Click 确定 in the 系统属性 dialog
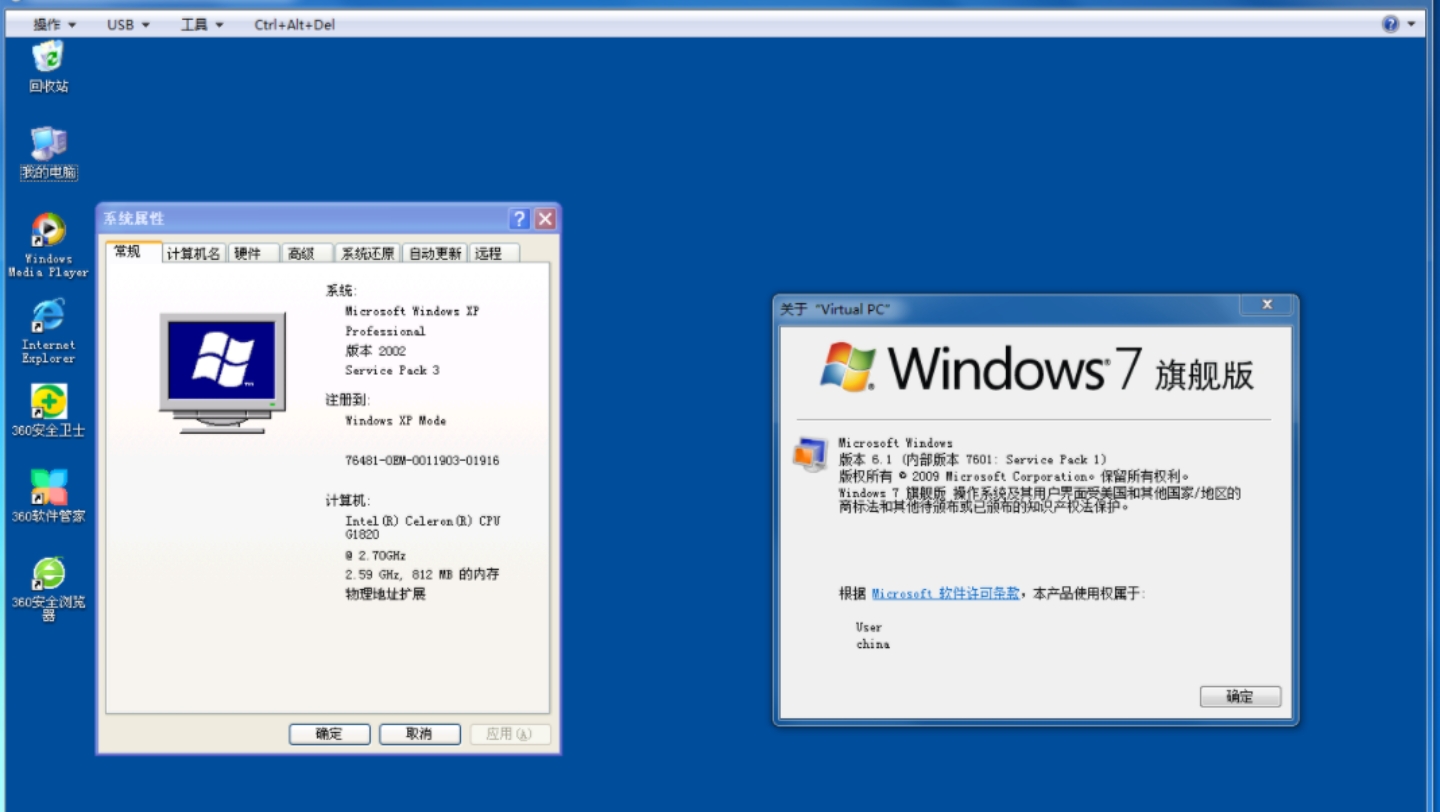This screenshot has width=1440, height=812. tap(329, 734)
